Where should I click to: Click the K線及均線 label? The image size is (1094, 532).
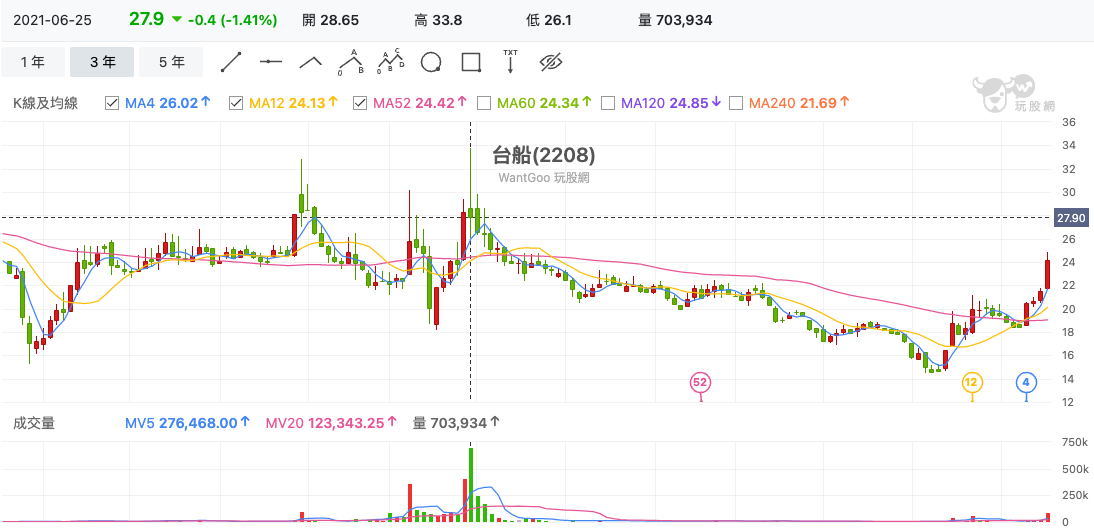[x=45, y=103]
